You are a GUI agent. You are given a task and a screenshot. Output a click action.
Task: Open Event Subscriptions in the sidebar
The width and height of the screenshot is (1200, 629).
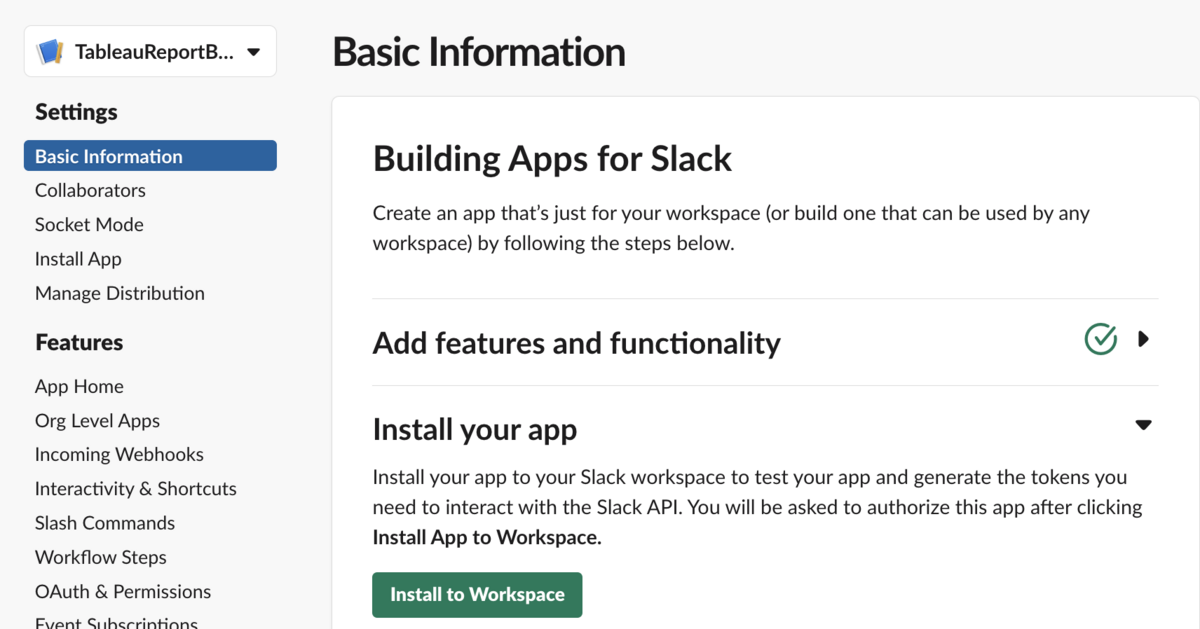click(x=116, y=622)
